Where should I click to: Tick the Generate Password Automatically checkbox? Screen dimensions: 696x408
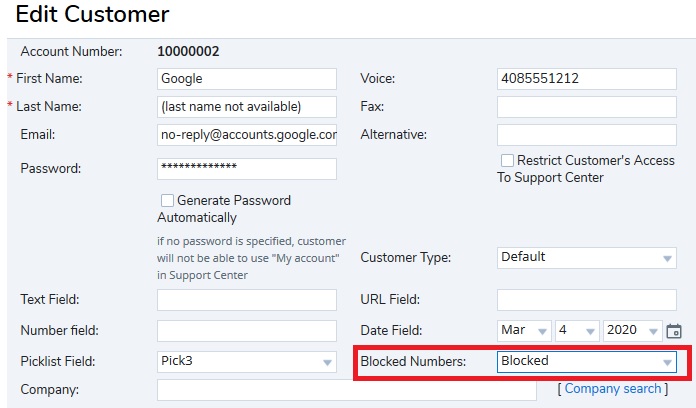(x=167, y=200)
